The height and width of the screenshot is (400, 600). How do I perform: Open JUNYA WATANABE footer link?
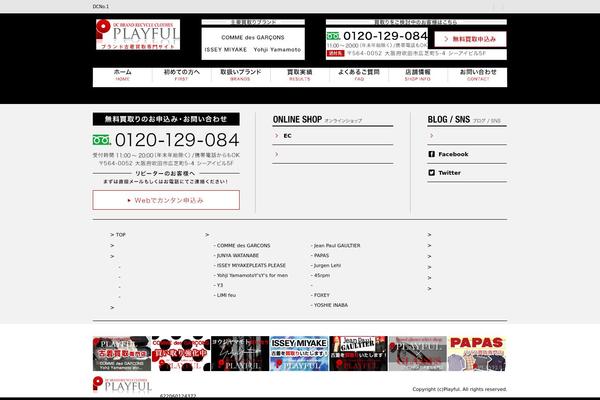(238, 255)
